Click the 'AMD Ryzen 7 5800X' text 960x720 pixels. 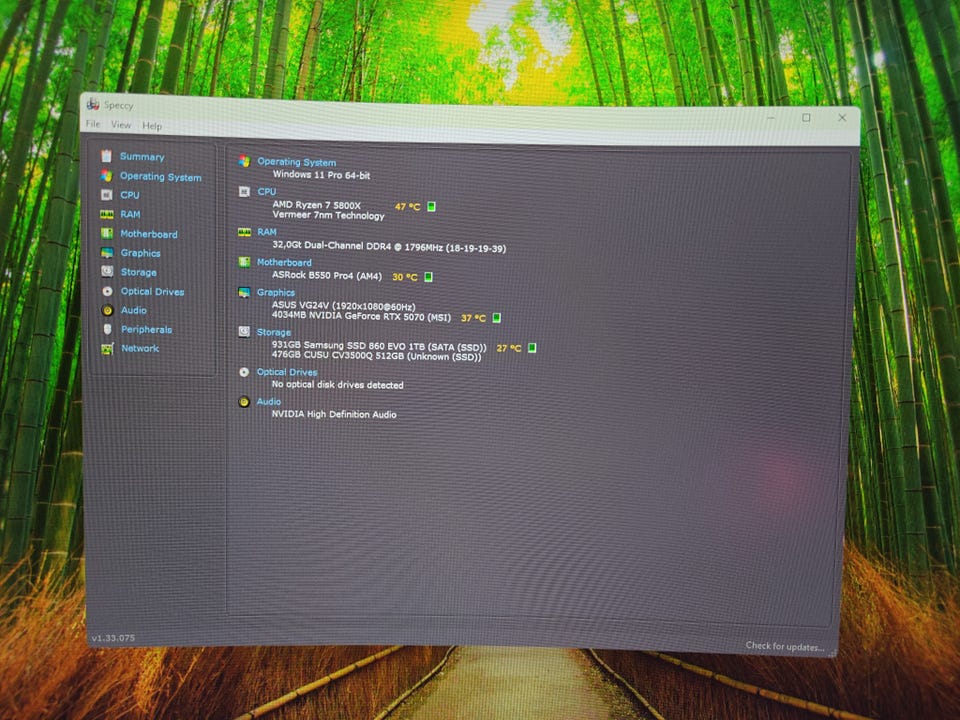(317, 205)
